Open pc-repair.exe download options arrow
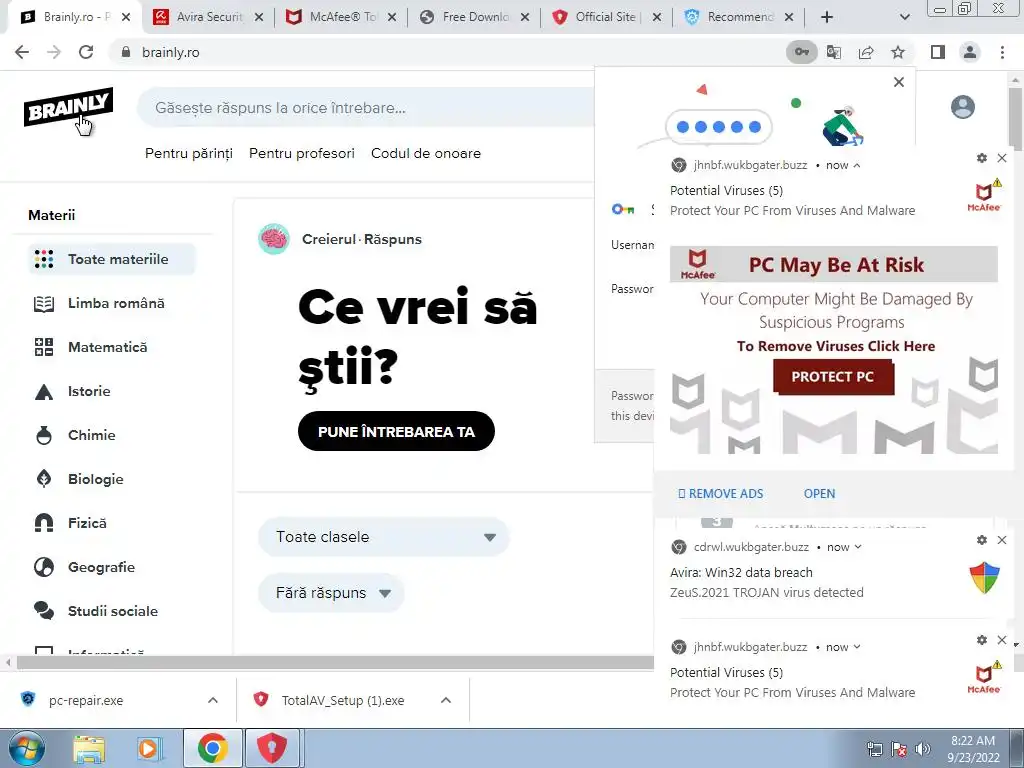 pyautogui.click(x=213, y=700)
